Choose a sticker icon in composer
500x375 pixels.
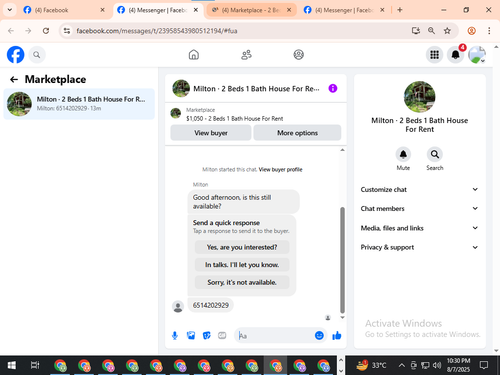coord(207,335)
